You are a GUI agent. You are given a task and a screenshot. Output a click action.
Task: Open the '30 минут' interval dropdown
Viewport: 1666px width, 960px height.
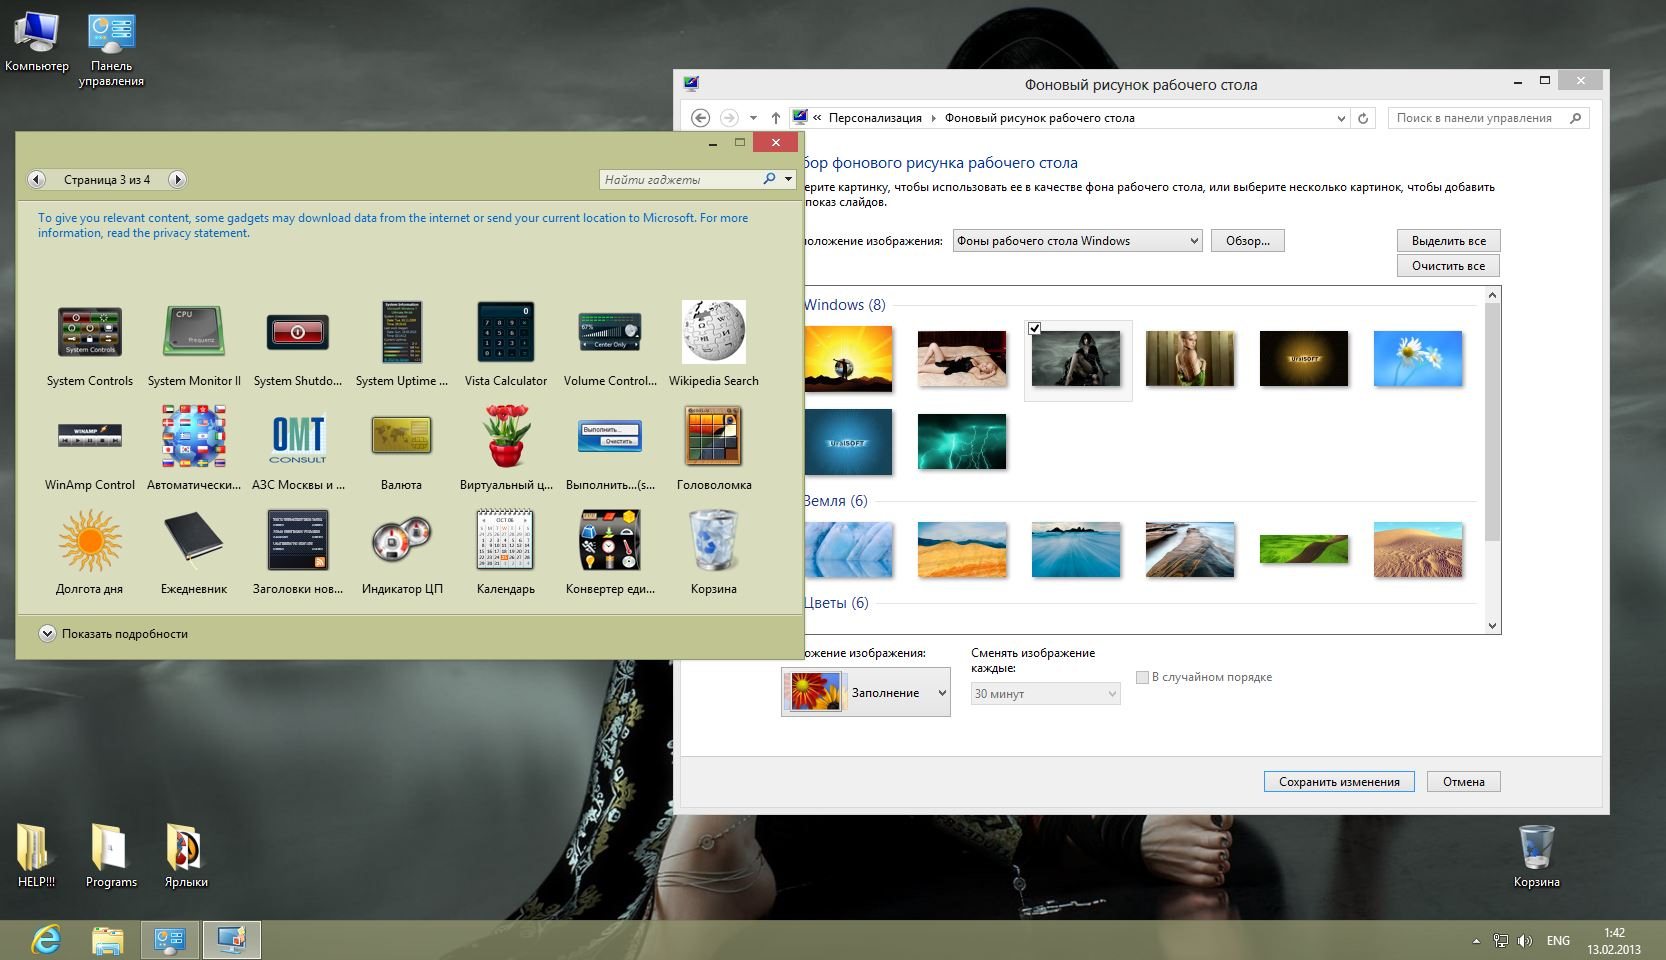(1045, 693)
